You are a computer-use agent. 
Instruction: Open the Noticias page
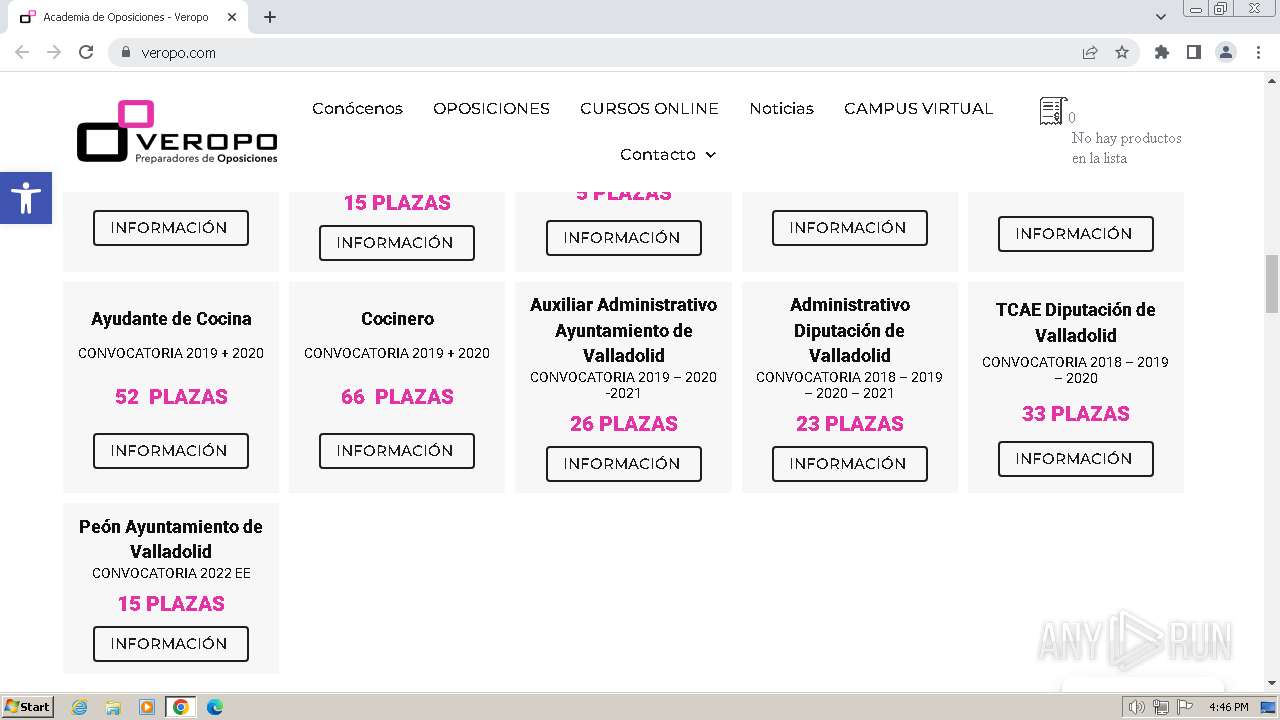click(781, 108)
